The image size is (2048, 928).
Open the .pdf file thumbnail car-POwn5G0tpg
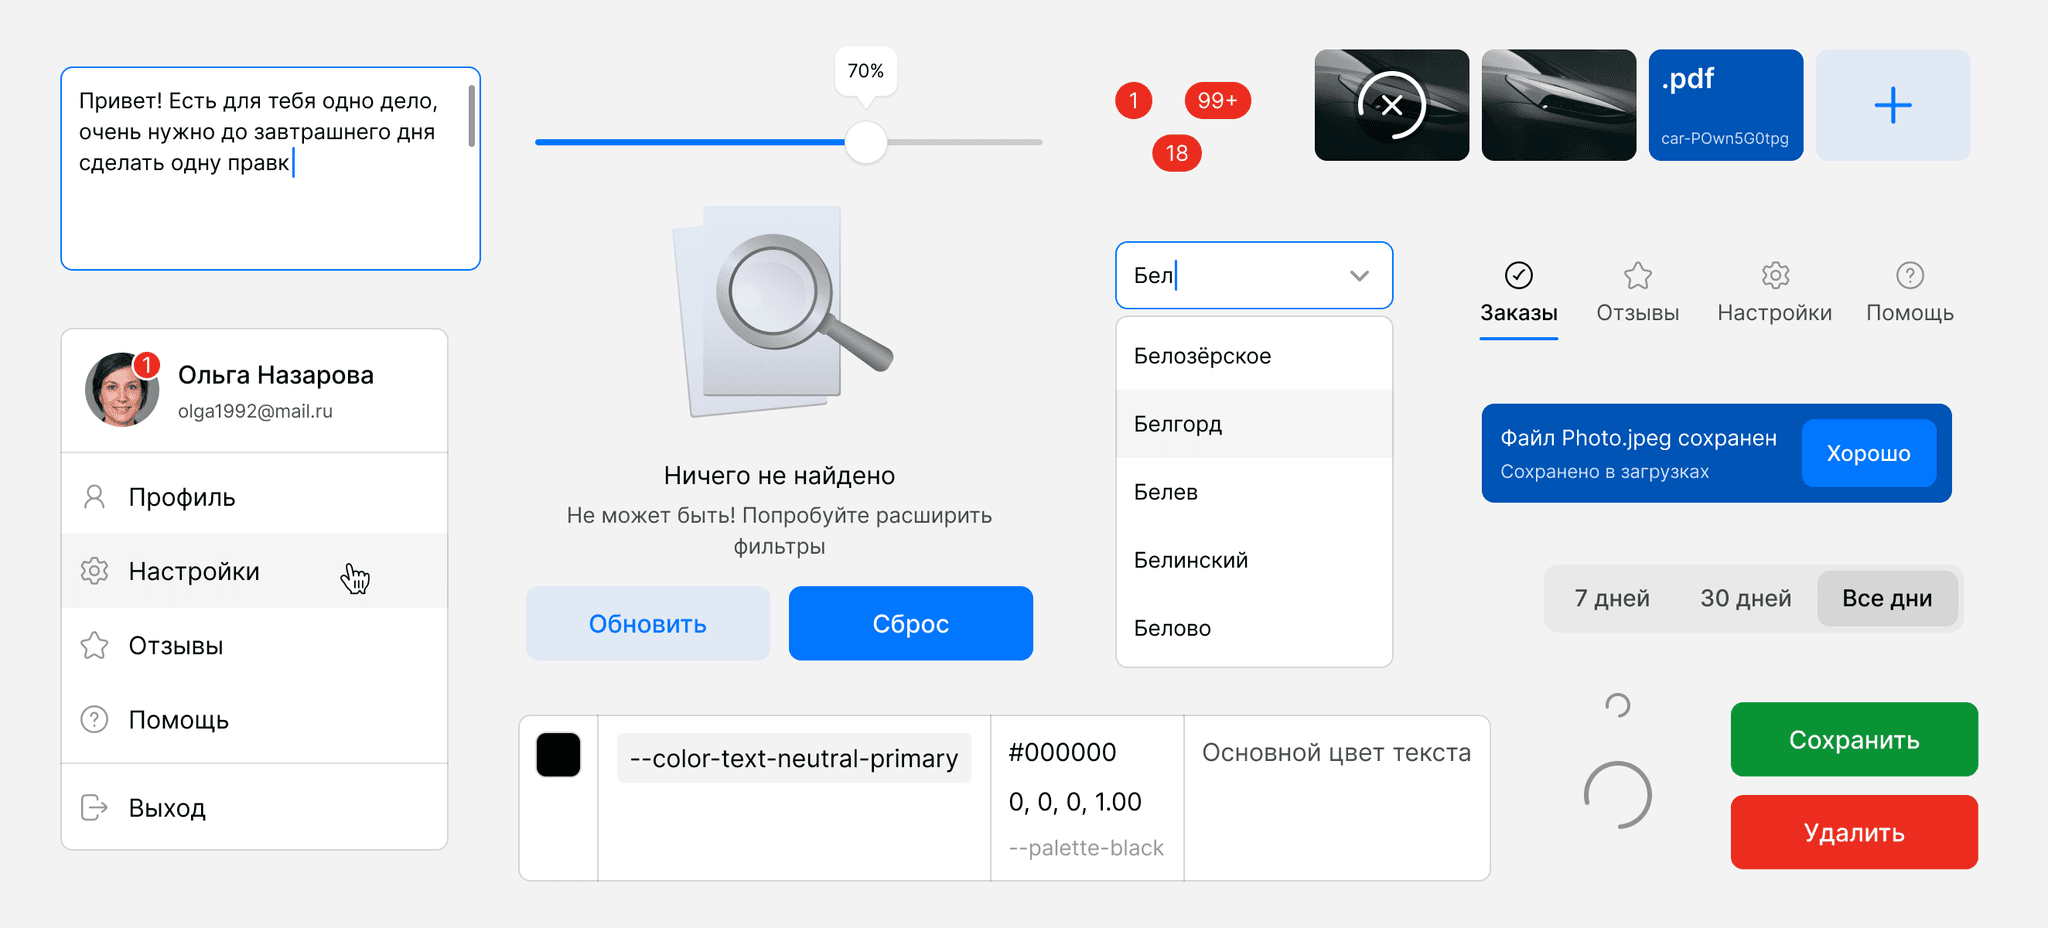pyautogui.click(x=1725, y=105)
